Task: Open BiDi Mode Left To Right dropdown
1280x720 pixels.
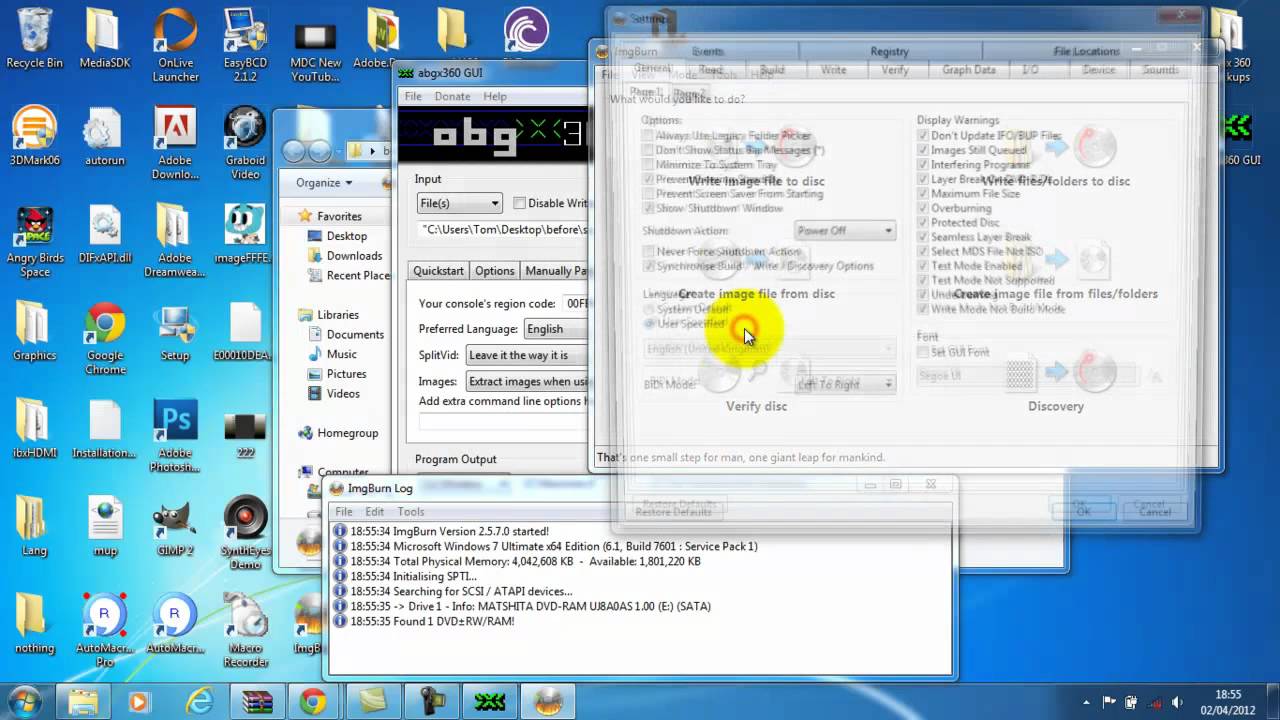Action: (844, 384)
